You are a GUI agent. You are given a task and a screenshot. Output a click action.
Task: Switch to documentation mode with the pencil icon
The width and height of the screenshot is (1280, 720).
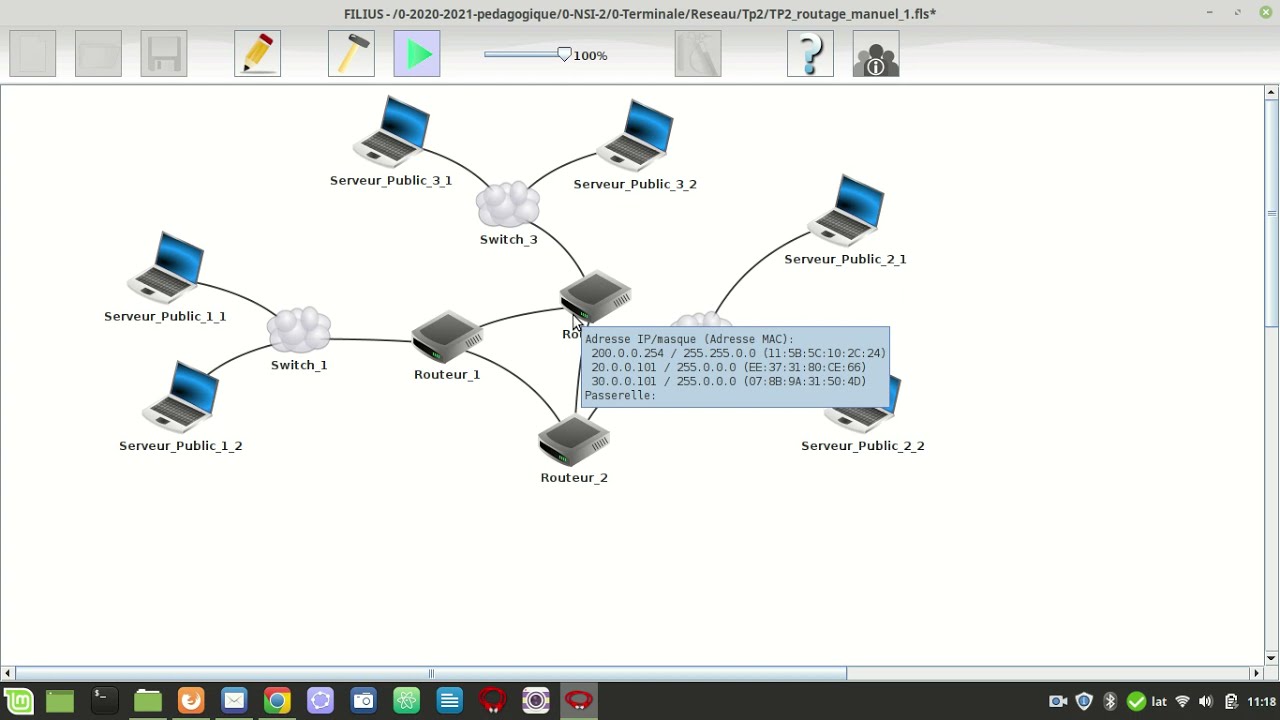coord(258,54)
